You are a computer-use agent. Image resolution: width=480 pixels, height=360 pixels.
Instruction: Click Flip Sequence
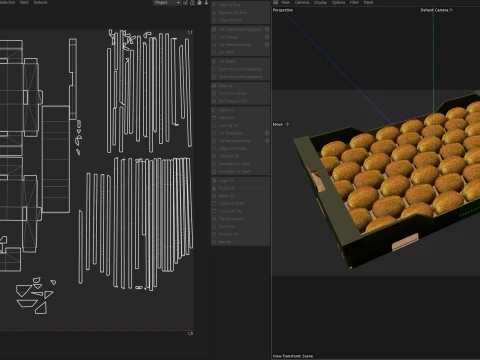pyautogui.click(x=240, y=219)
